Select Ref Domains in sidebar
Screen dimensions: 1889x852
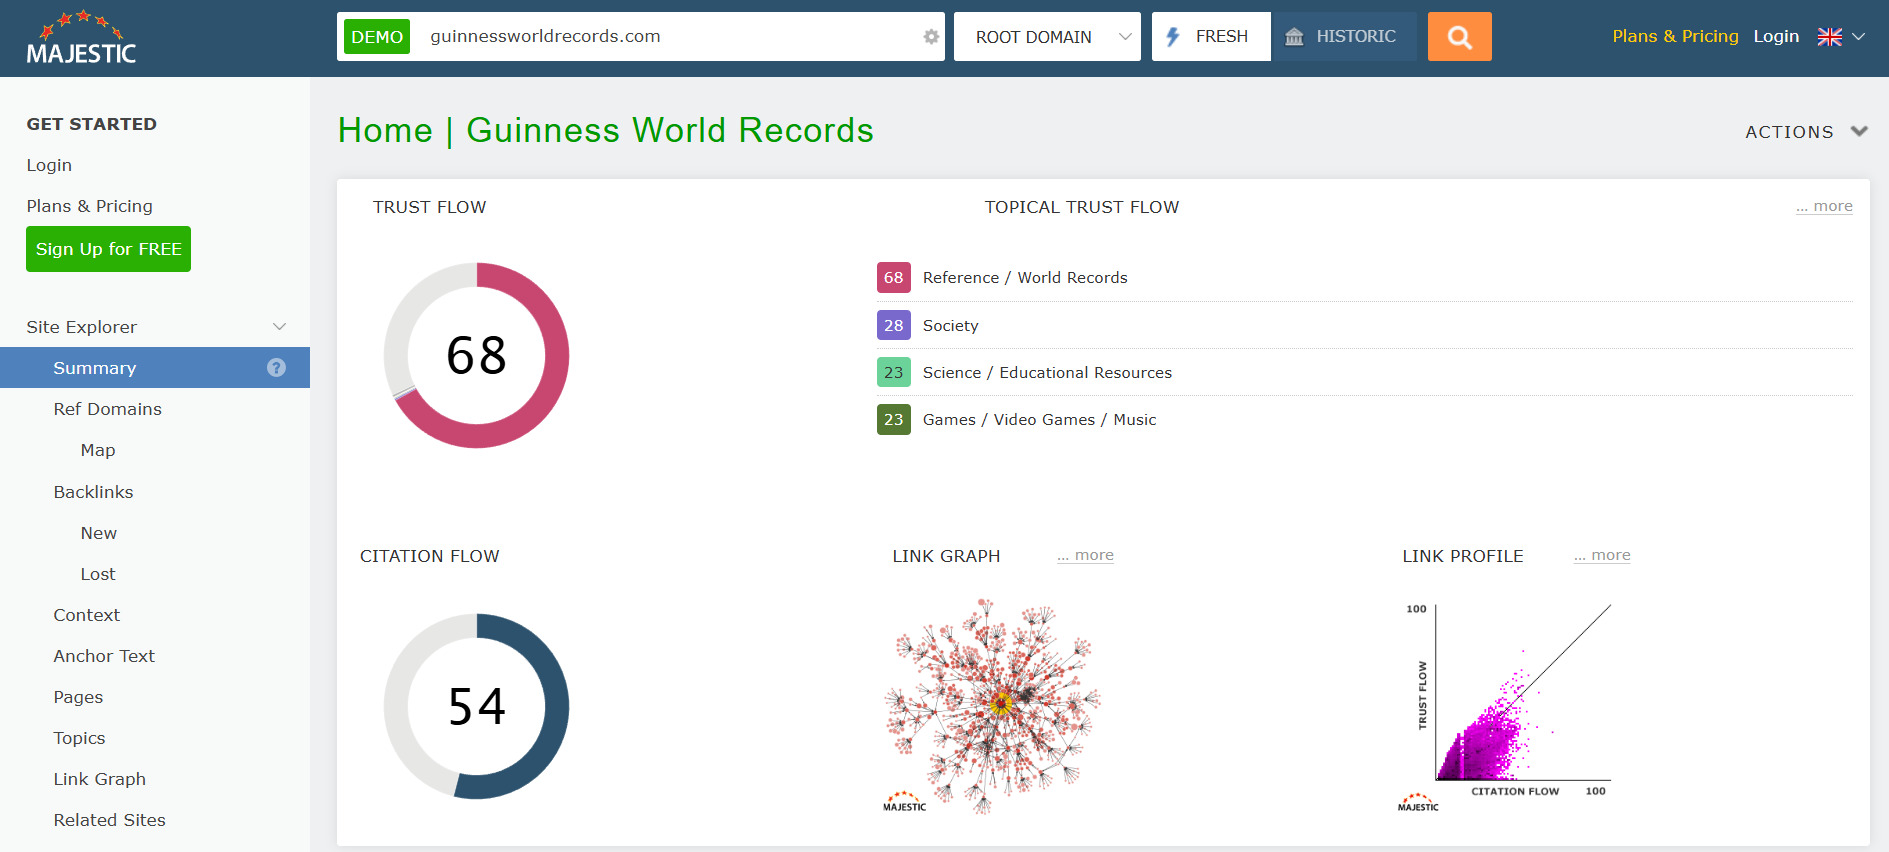[x=107, y=409]
